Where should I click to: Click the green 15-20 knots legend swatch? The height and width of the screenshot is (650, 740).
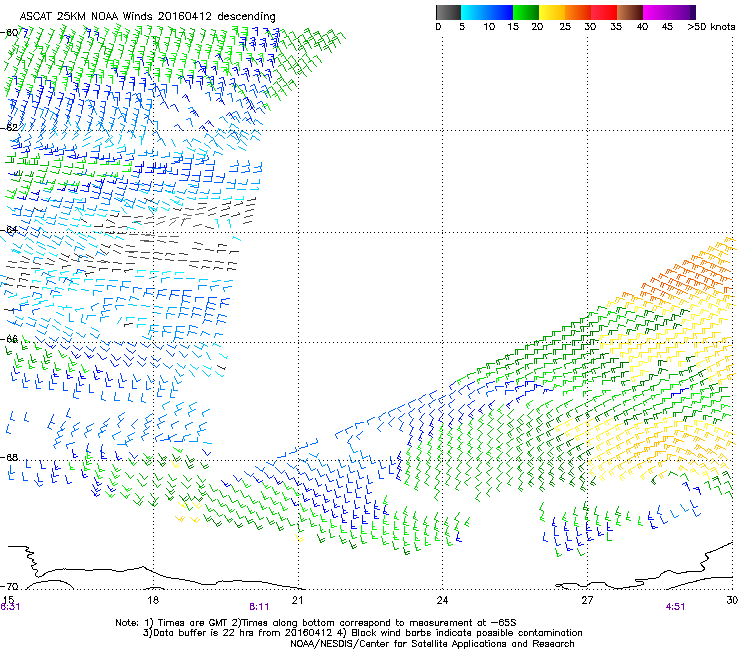(x=526, y=12)
